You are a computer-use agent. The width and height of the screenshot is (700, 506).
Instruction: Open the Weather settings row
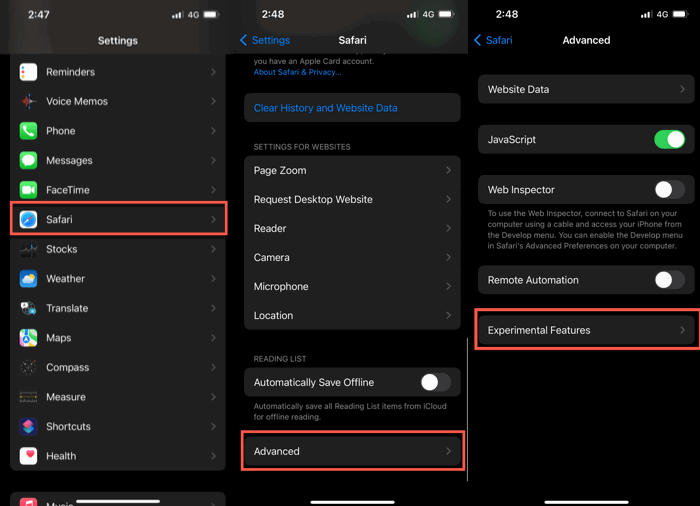coord(118,279)
